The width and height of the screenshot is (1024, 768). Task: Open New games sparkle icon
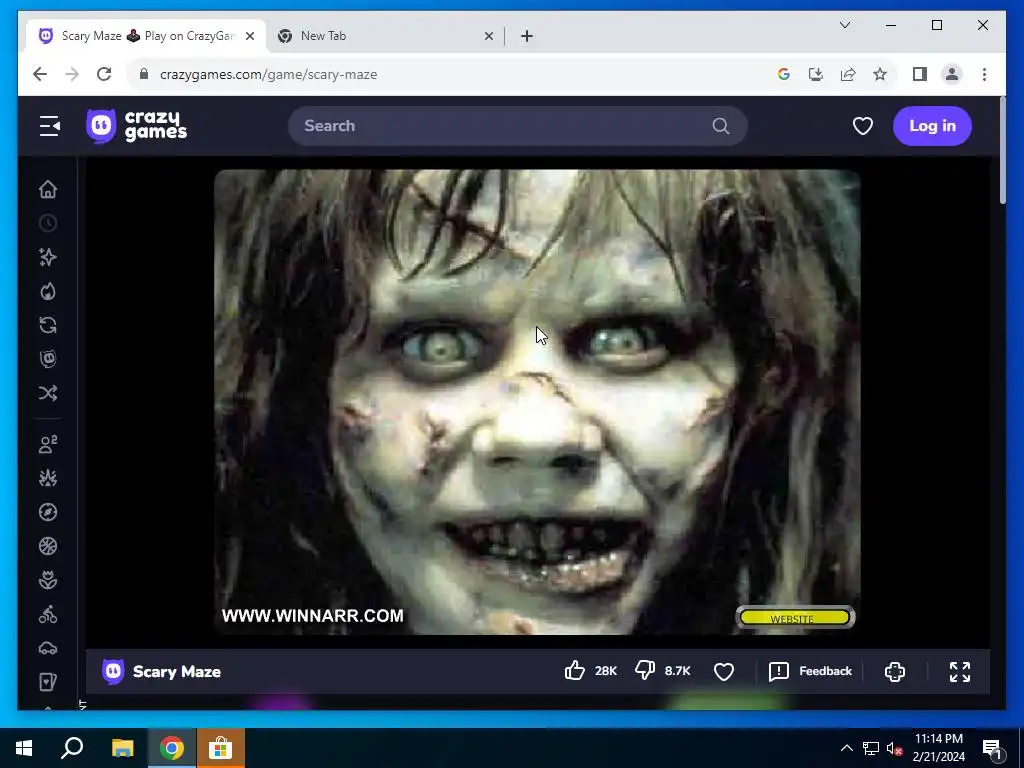pyautogui.click(x=48, y=257)
